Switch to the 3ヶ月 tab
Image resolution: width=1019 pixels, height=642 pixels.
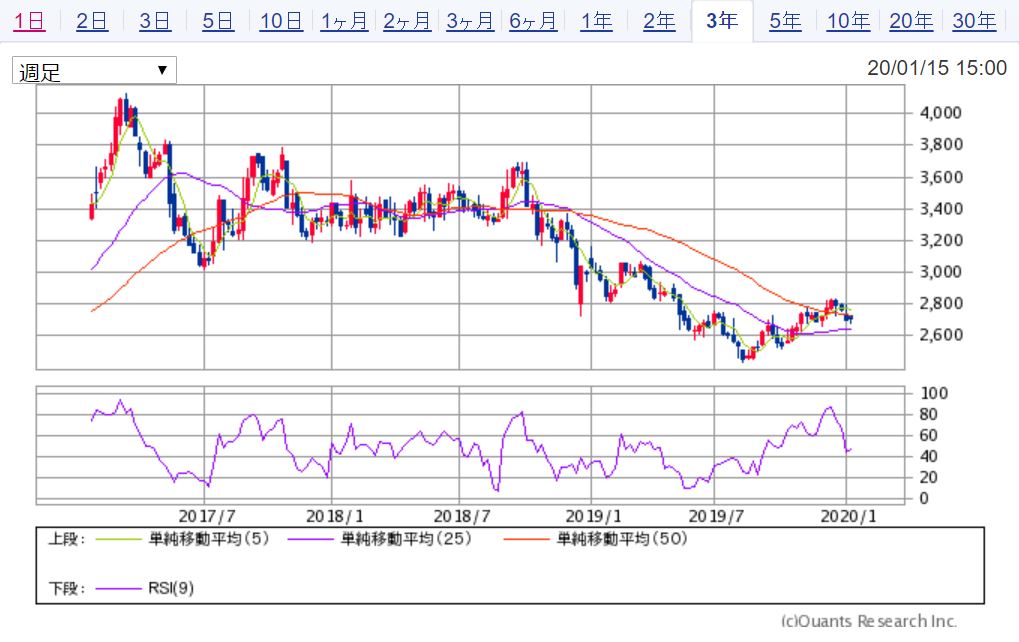pos(470,21)
